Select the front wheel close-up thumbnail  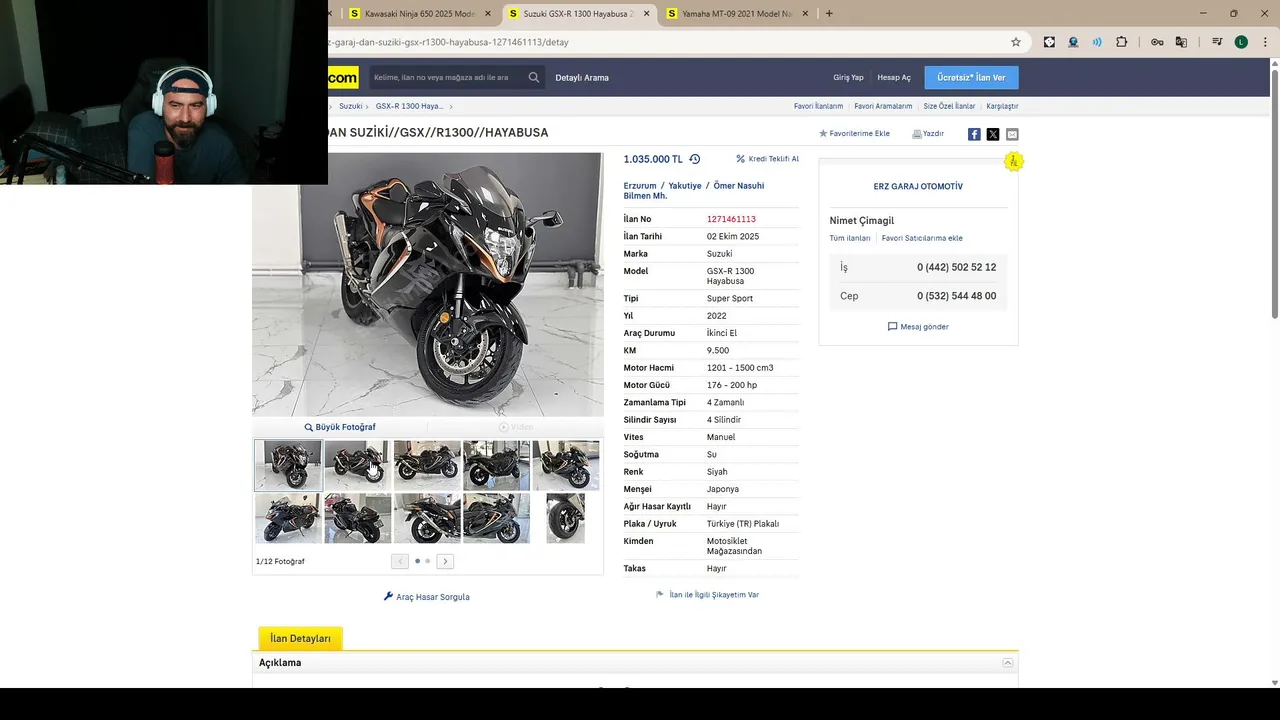point(566,518)
